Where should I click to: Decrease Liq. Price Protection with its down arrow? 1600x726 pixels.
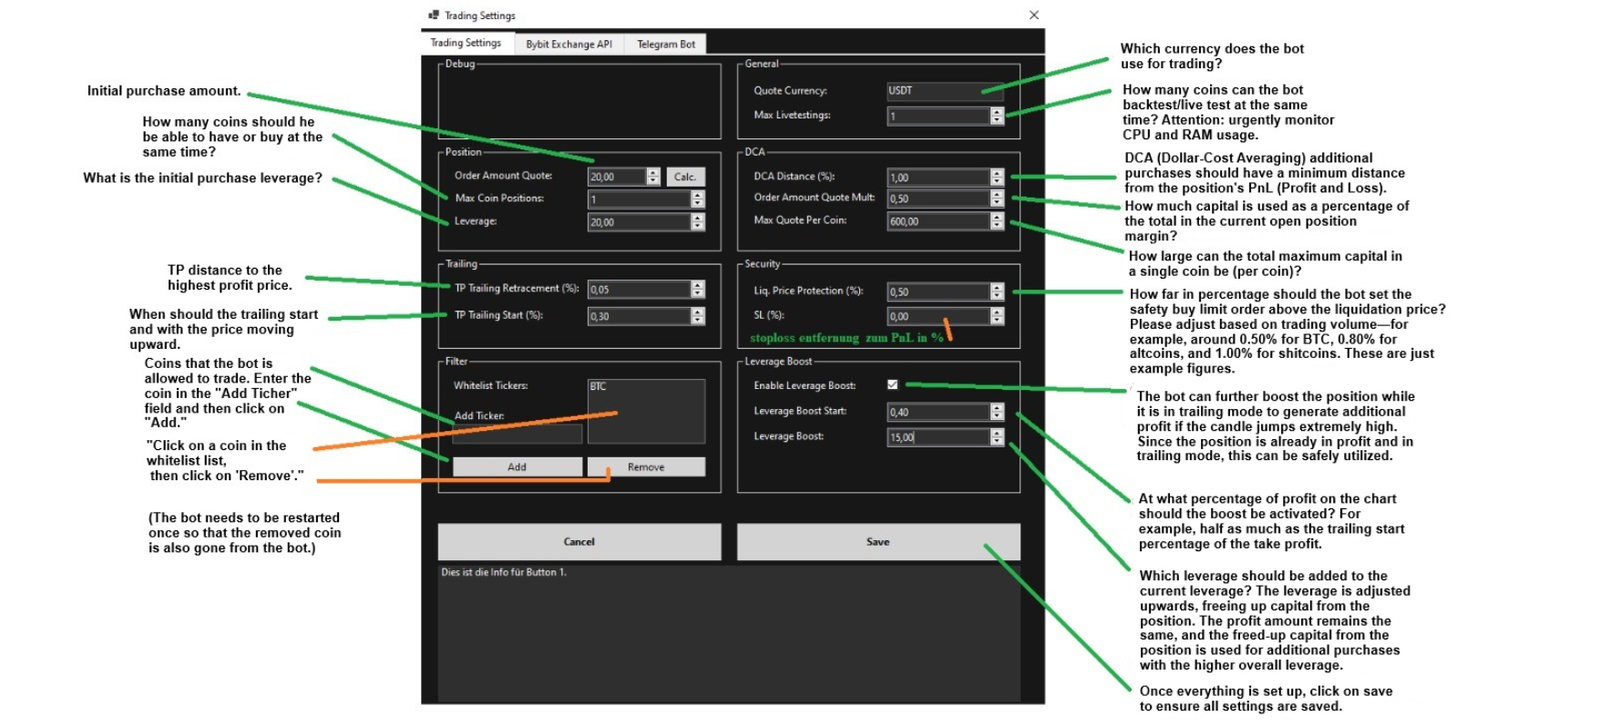click(x=997, y=296)
